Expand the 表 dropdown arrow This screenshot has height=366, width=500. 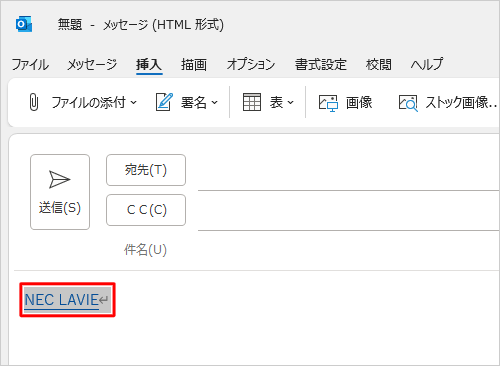[x=290, y=102]
